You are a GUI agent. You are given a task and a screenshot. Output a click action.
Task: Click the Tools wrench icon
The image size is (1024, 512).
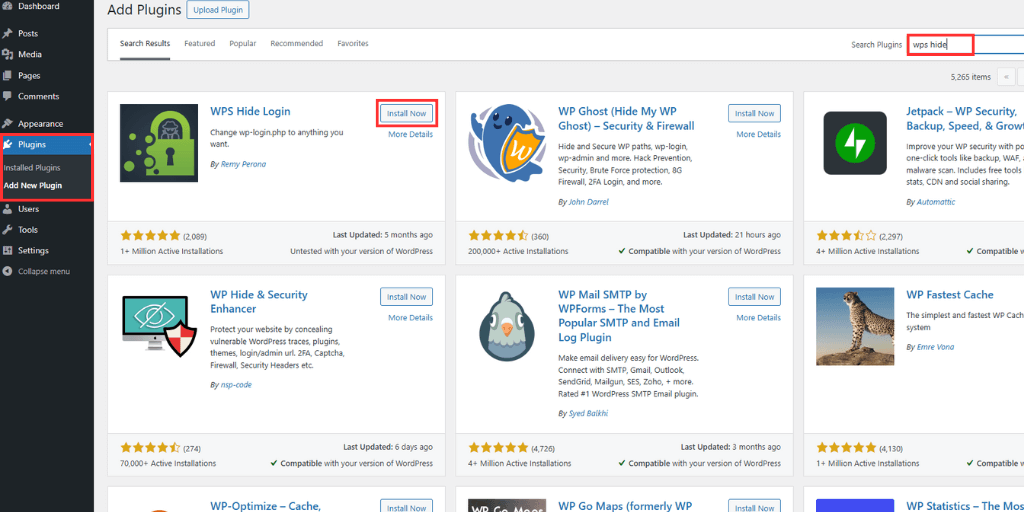coord(7,230)
